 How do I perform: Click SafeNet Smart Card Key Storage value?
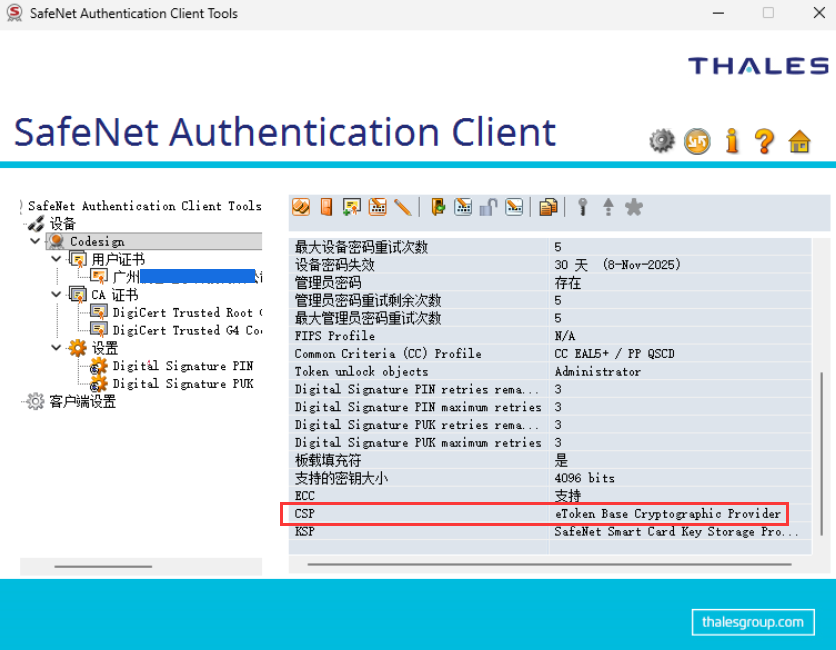[677, 532]
